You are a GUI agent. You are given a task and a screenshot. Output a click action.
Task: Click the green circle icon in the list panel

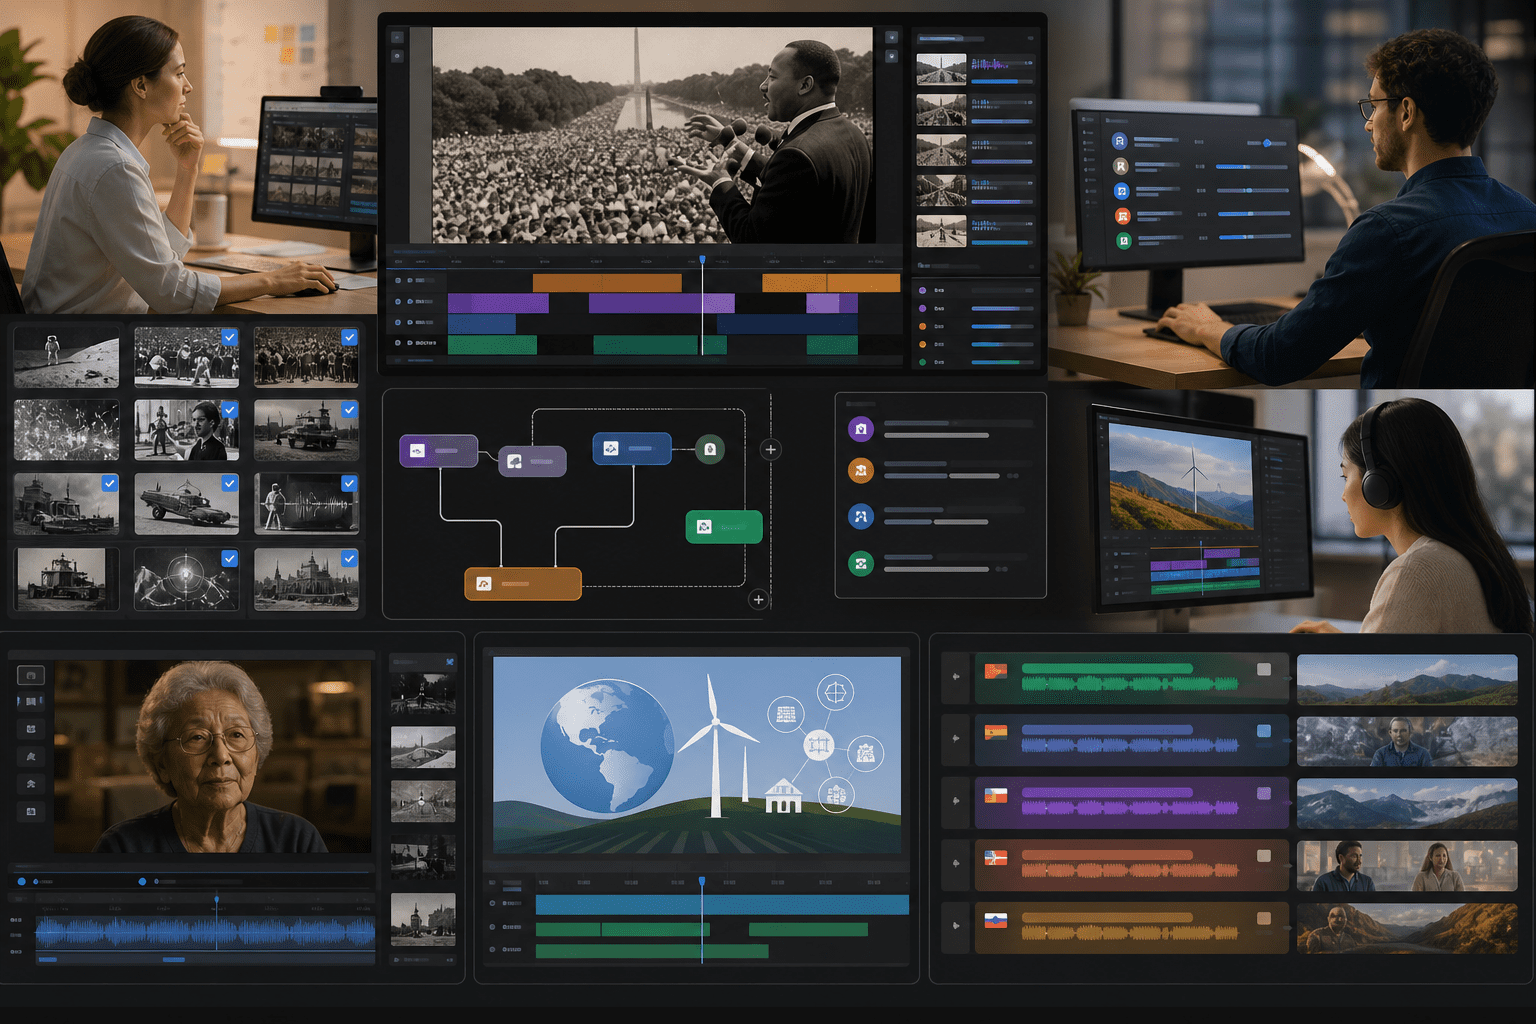tap(861, 564)
